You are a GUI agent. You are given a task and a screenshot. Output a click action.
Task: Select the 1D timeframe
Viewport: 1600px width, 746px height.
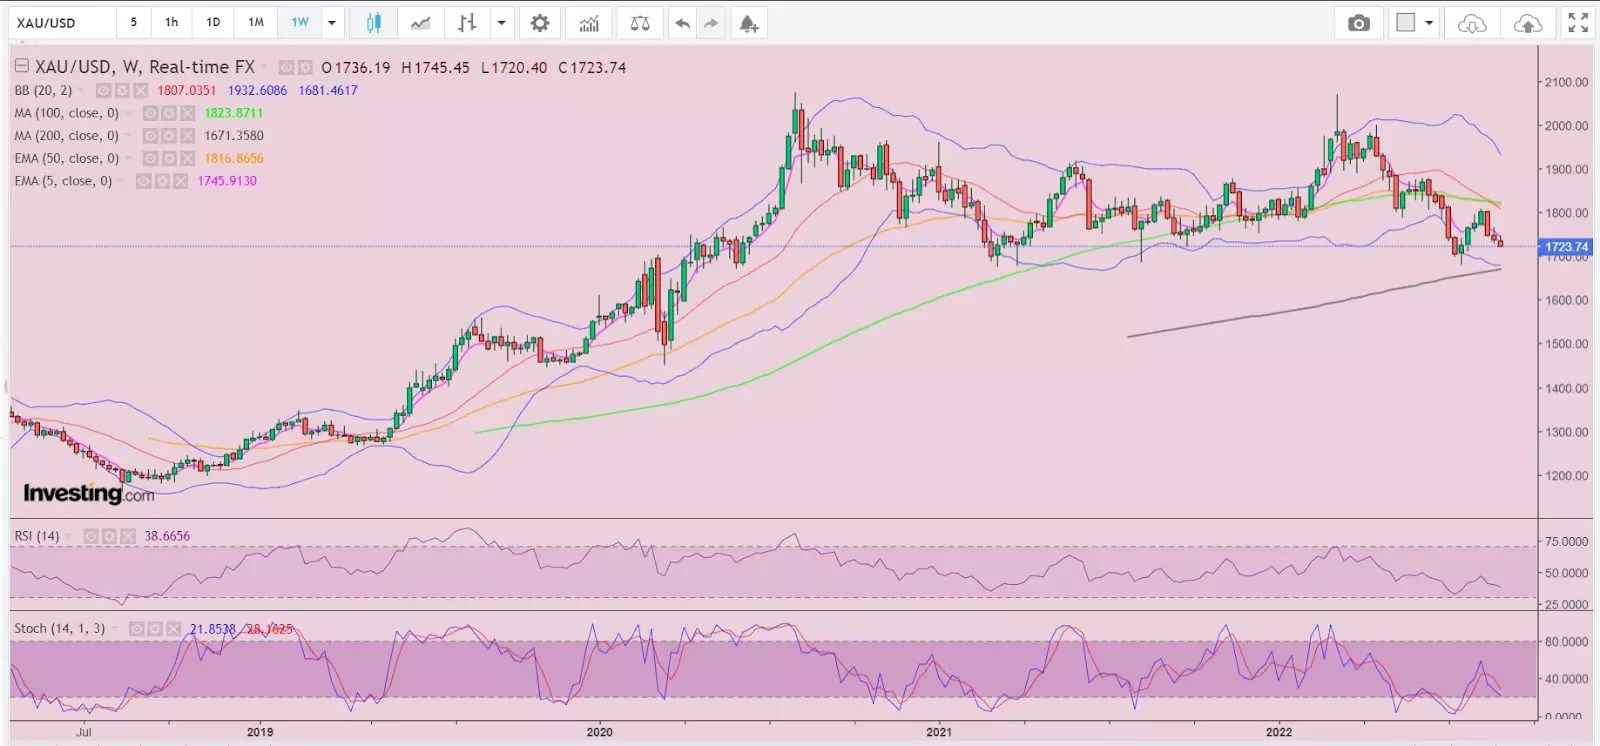pos(213,22)
